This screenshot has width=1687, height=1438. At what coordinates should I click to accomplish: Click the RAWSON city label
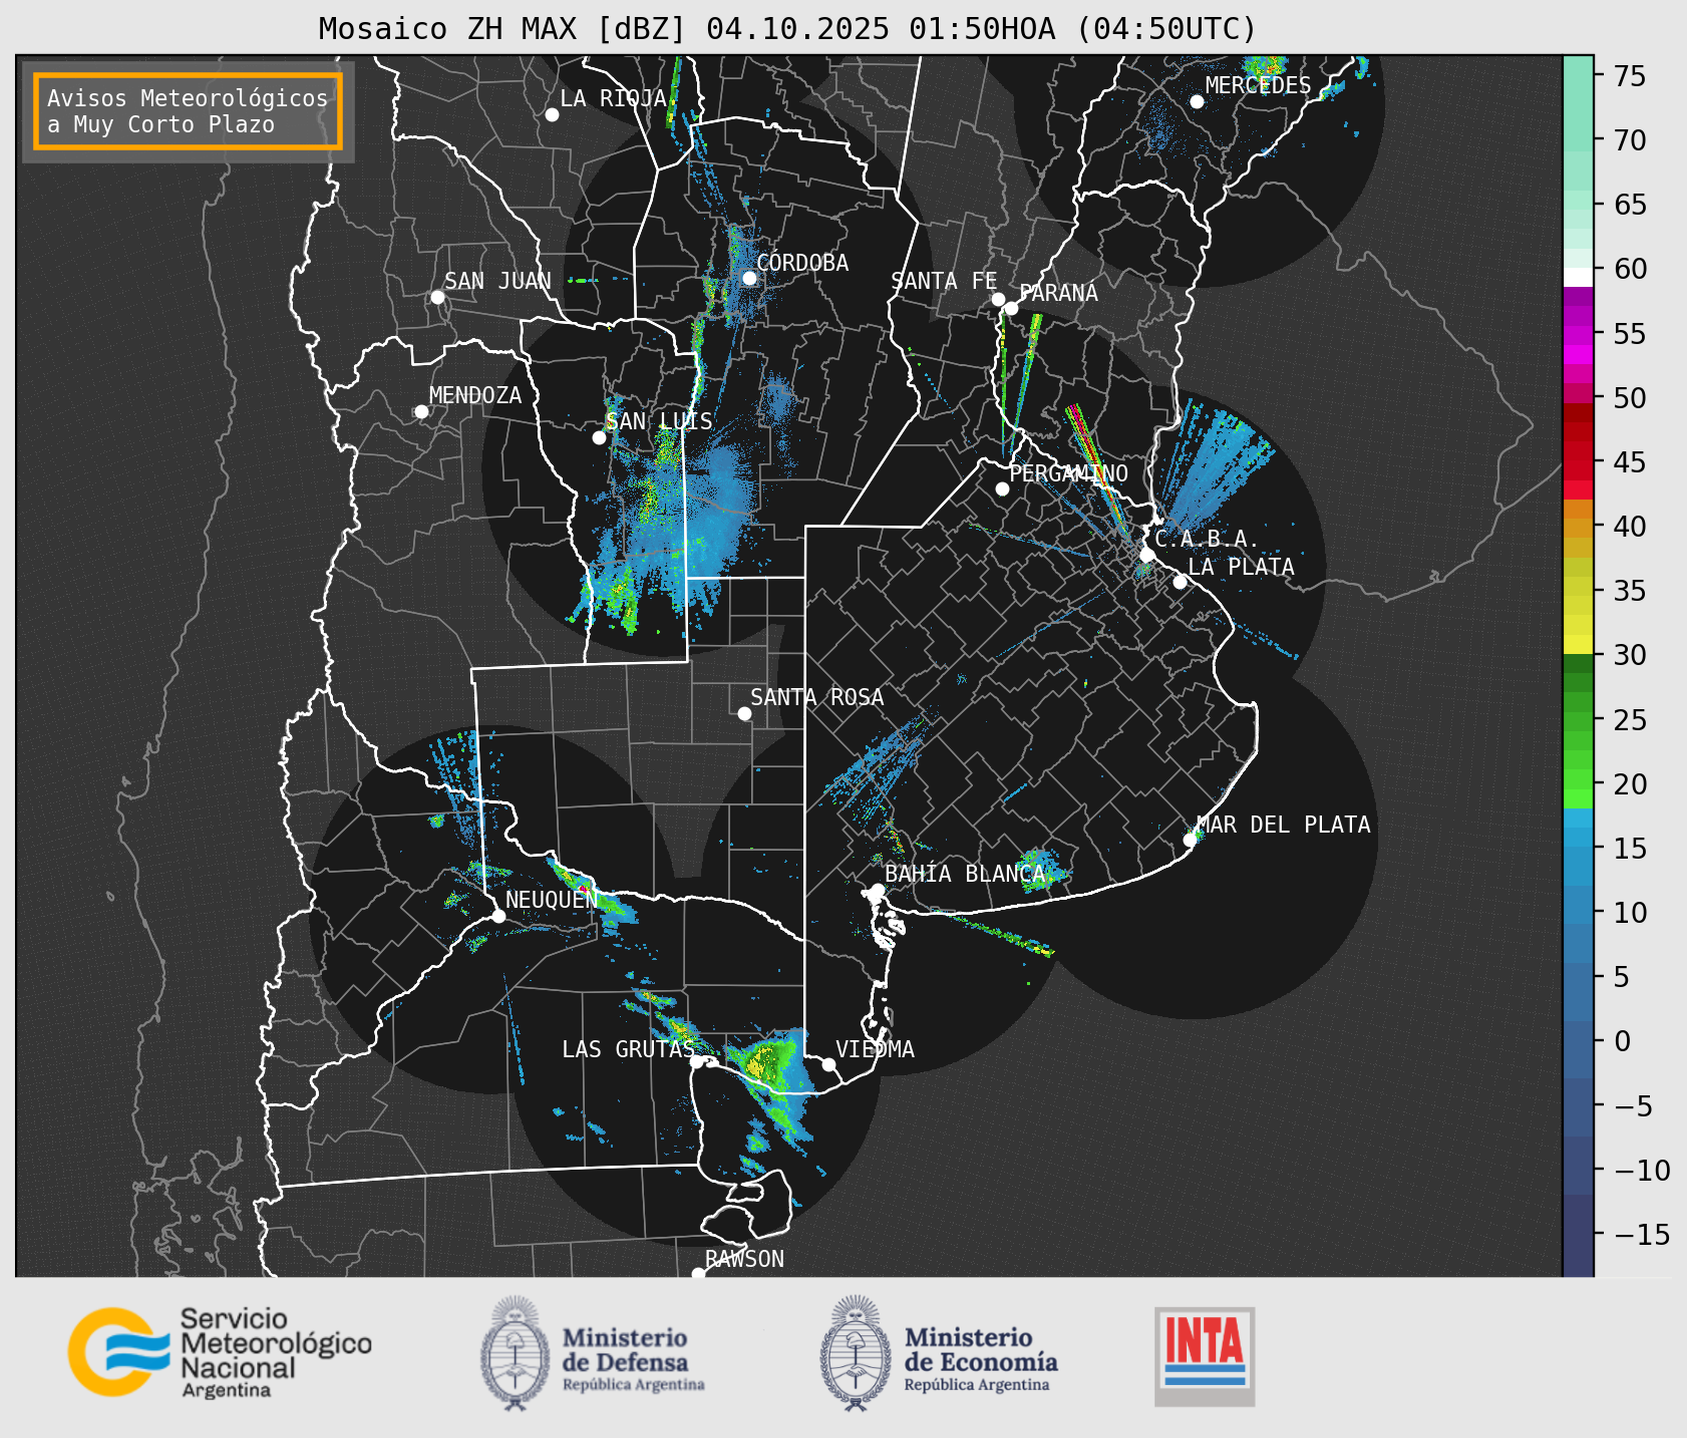[744, 1259]
